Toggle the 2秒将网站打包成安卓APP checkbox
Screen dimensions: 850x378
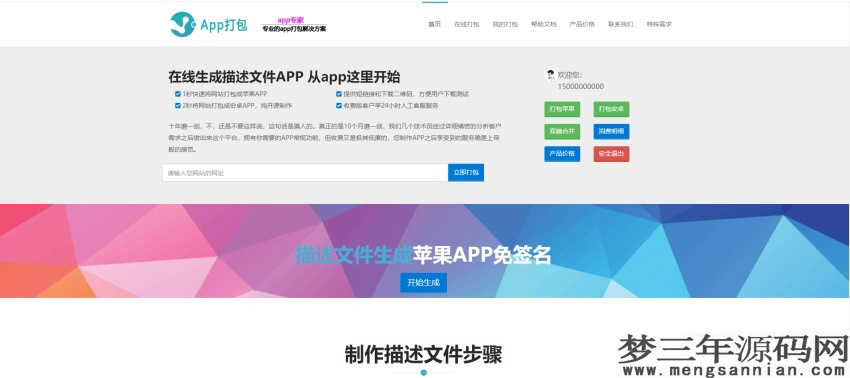tap(178, 106)
